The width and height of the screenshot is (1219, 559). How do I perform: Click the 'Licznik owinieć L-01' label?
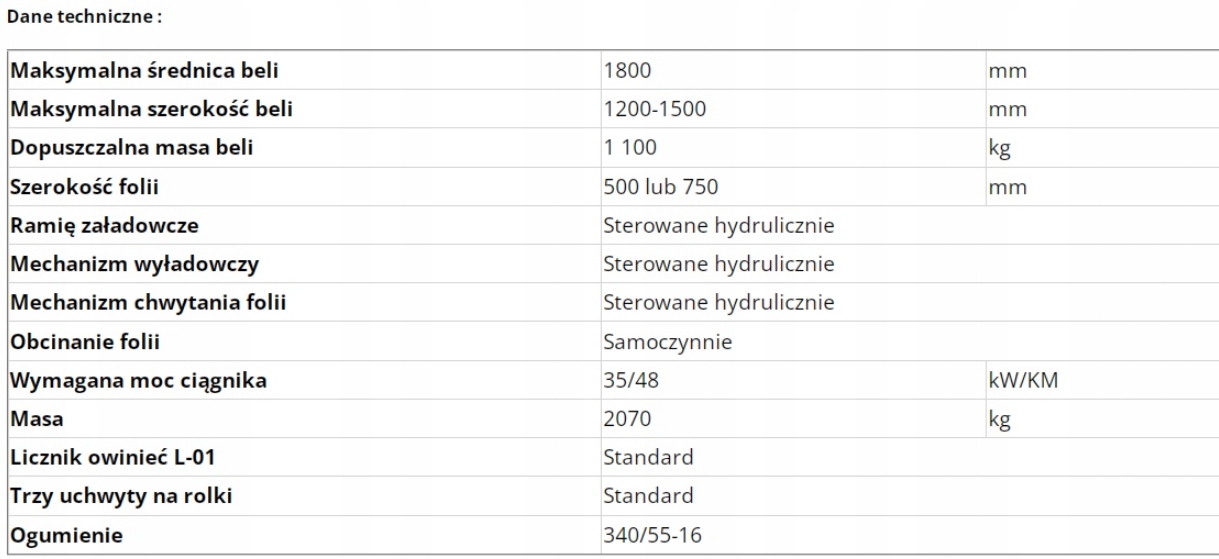(x=116, y=457)
